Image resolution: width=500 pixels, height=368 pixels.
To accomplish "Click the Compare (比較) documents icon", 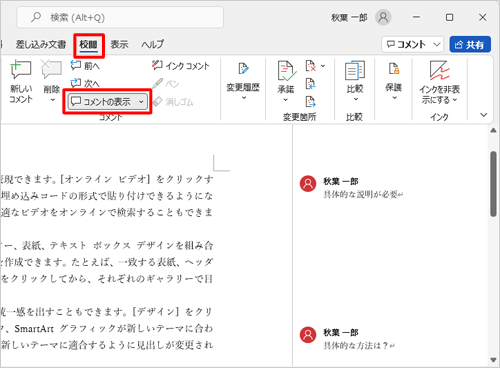I will coord(355,70).
